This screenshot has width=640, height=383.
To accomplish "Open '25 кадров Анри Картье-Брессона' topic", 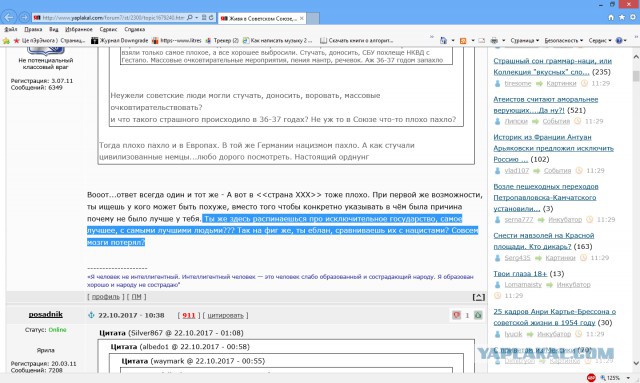I will click(554, 317).
